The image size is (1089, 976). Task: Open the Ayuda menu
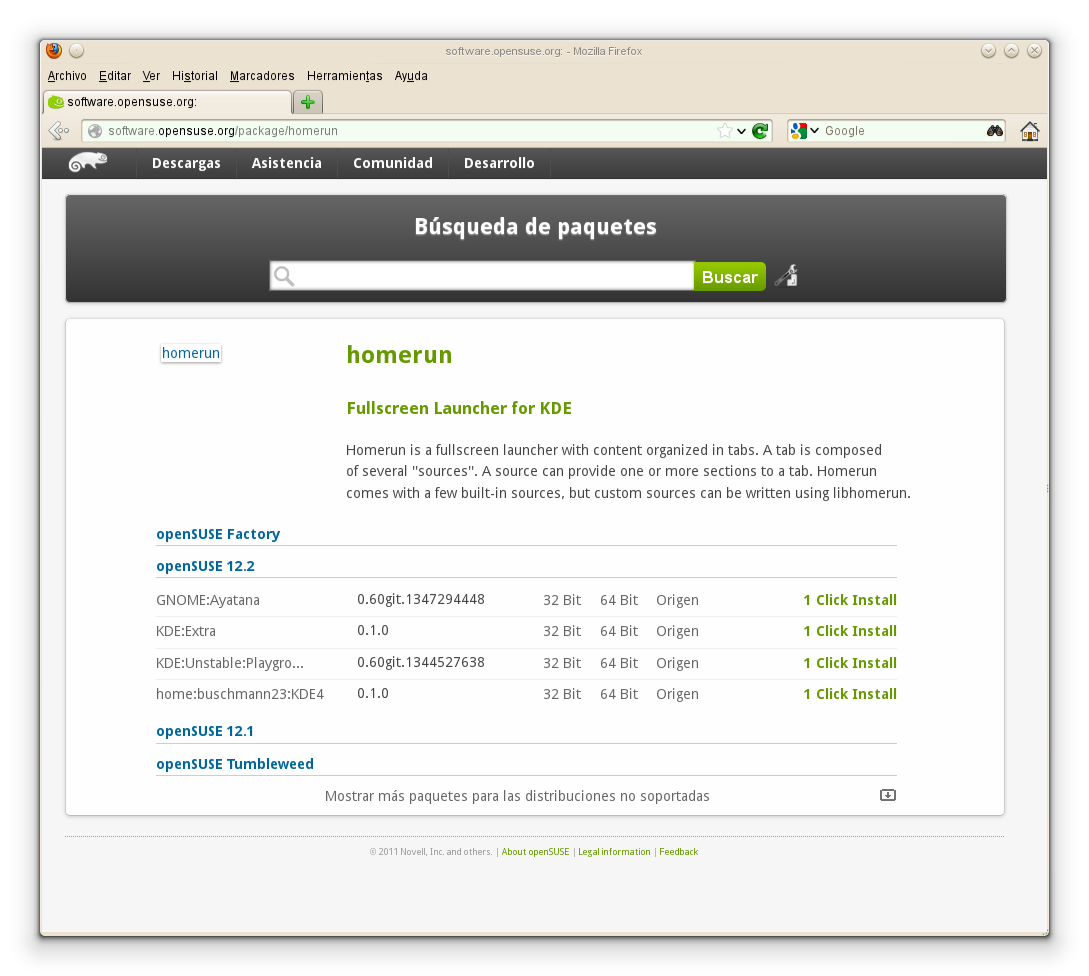(410, 76)
